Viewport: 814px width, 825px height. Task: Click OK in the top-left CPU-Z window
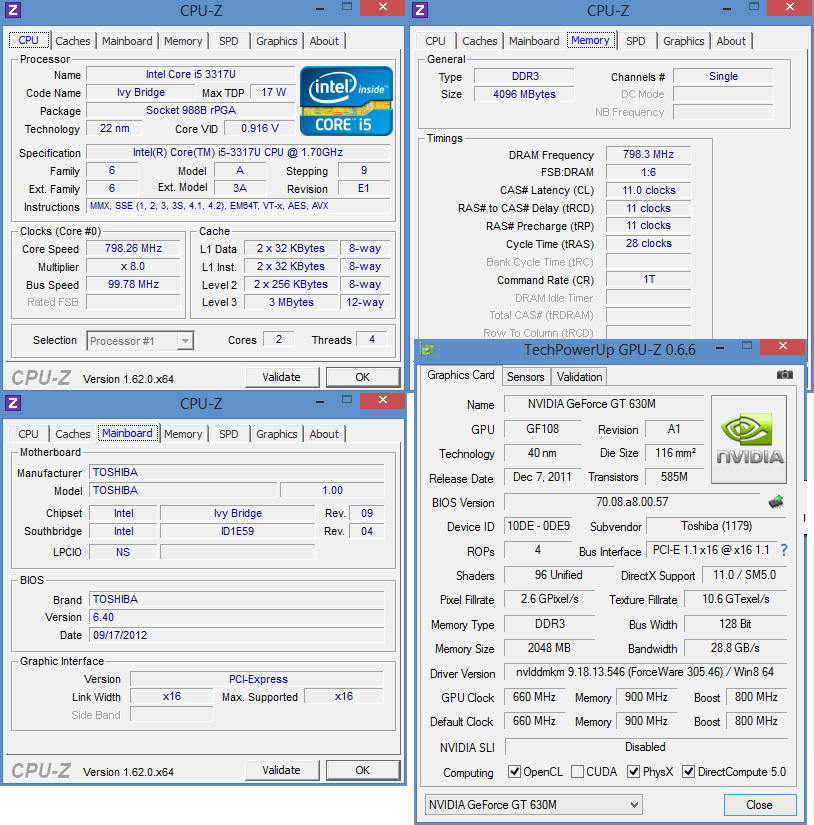(363, 377)
